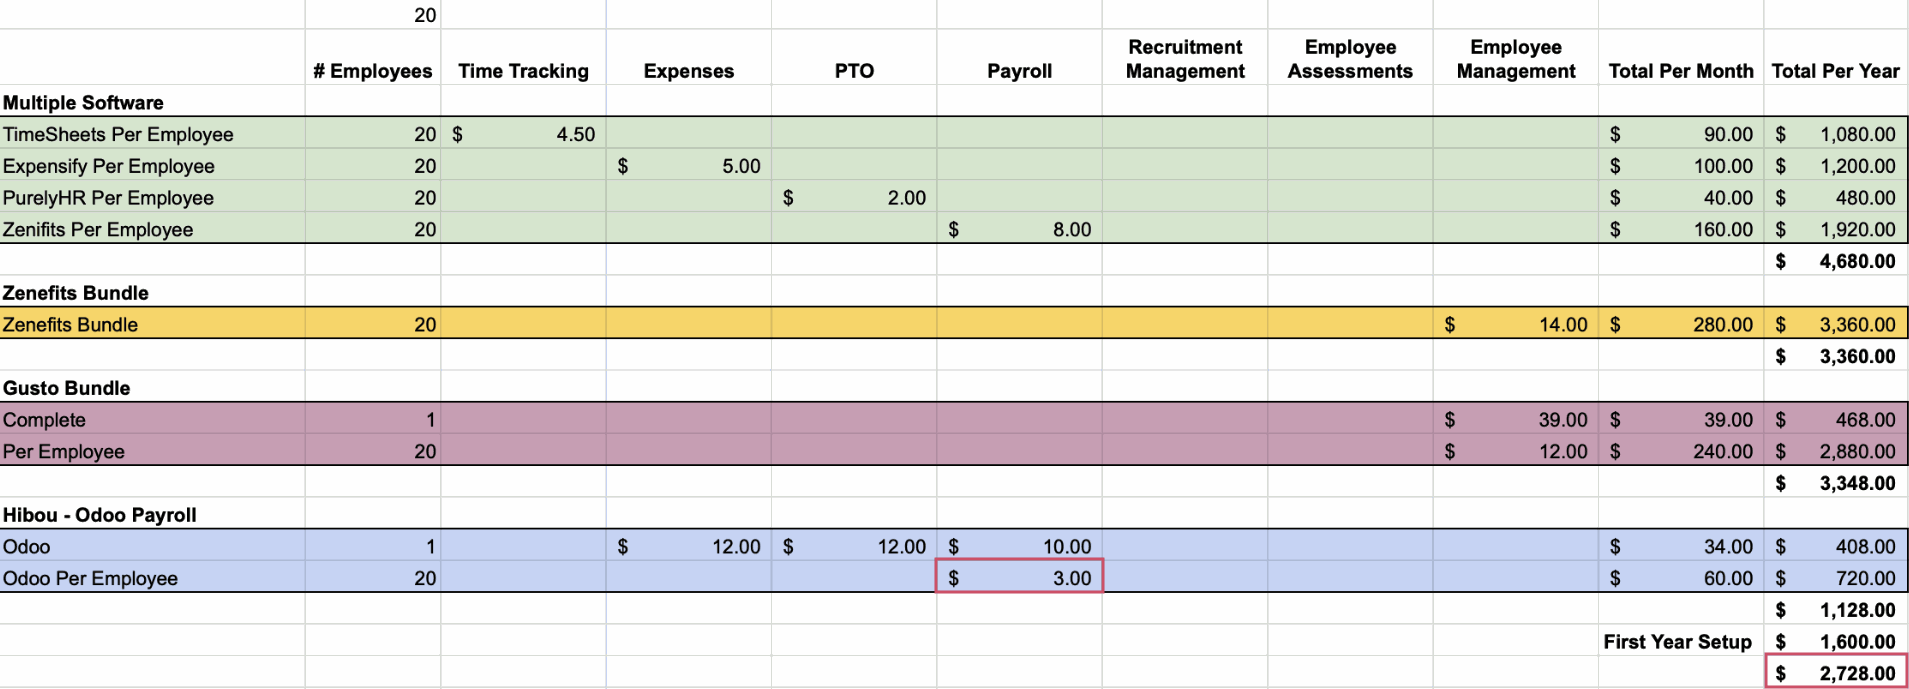Image resolution: width=1909 pixels, height=689 pixels.
Task: Select the 'Employee Assessments' header cell
Action: [x=1350, y=59]
